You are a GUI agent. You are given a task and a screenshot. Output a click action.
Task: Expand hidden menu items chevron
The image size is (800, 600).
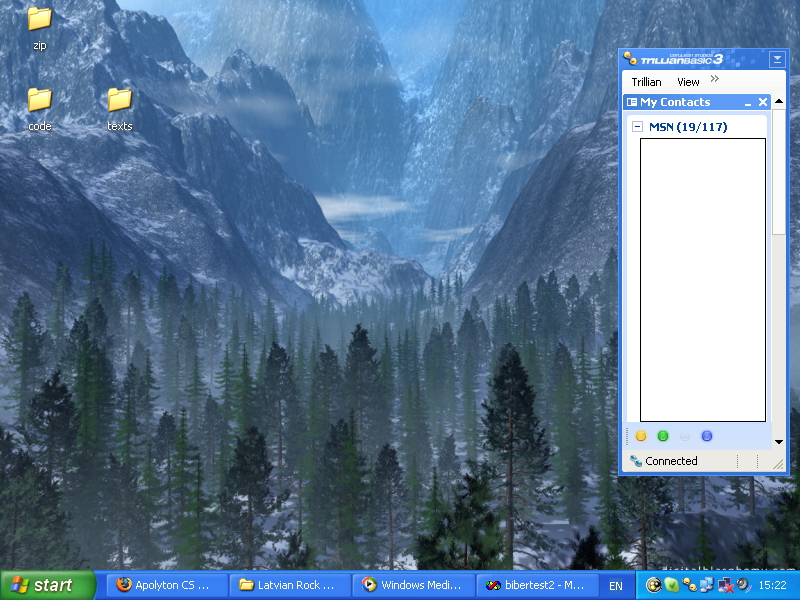[714, 80]
